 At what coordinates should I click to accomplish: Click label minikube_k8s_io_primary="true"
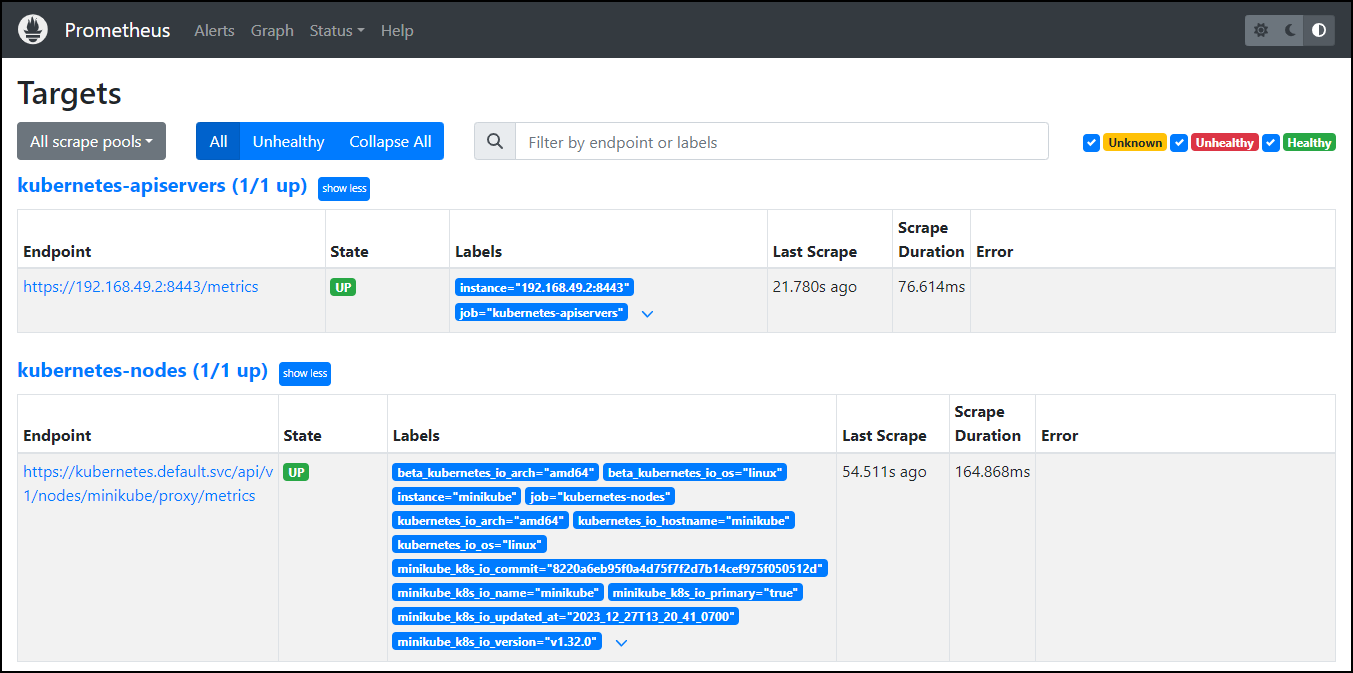tap(705, 593)
